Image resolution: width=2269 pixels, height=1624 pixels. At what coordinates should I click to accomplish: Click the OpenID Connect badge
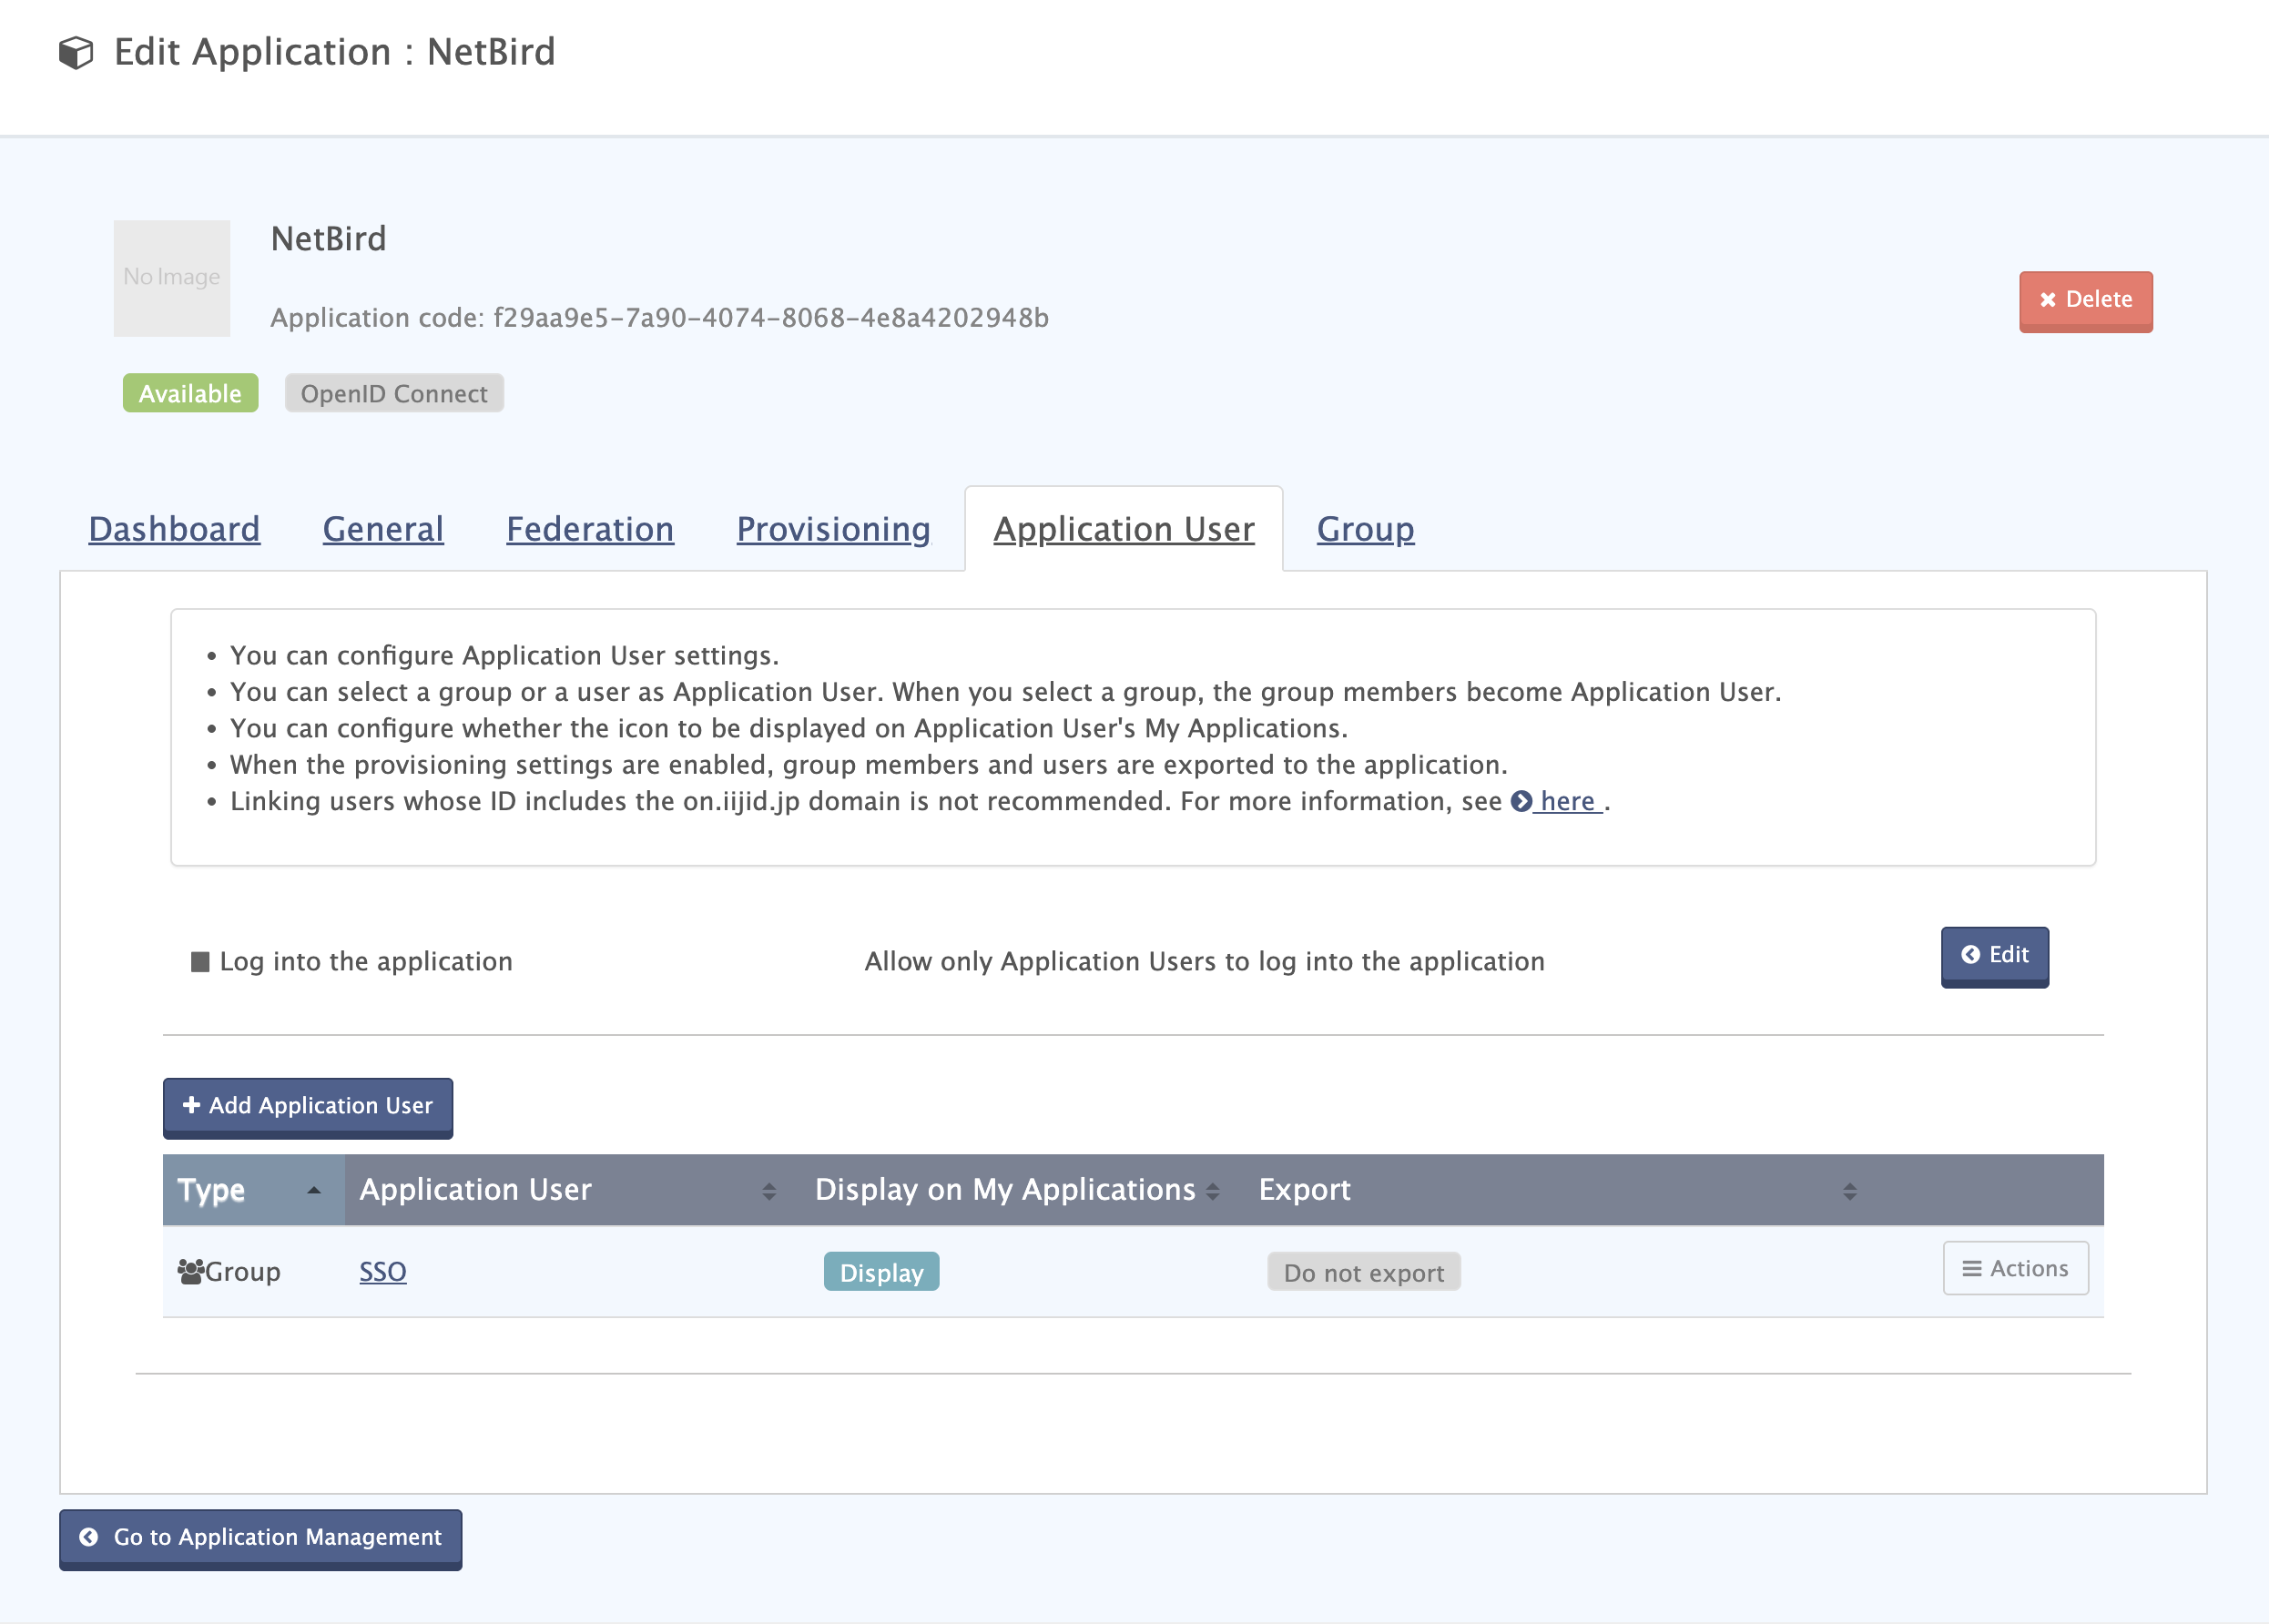394,393
